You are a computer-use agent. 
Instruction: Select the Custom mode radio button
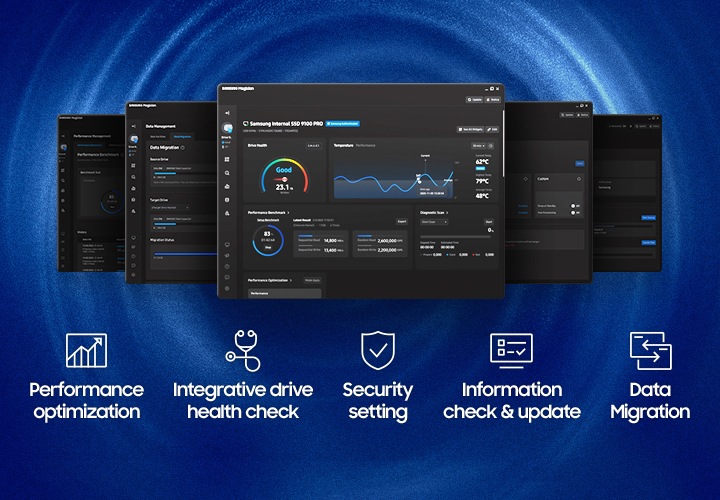click(x=579, y=179)
